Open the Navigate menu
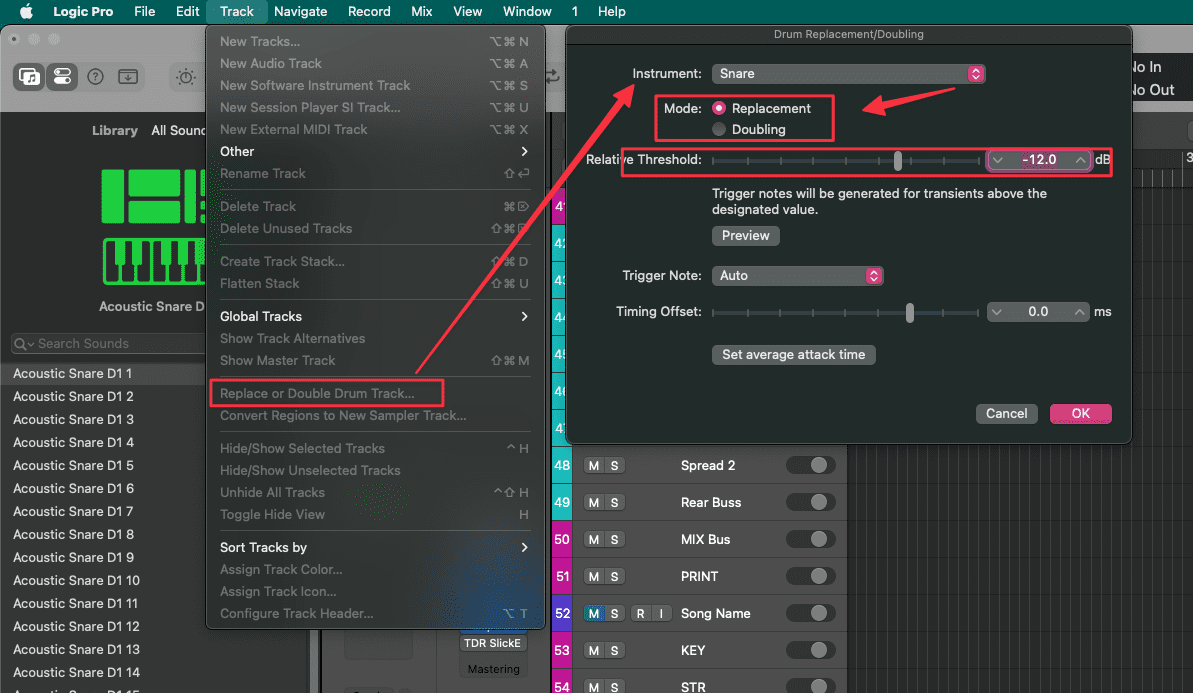The width and height of the screenshot is (1193, 693). (x=300, y=12)
